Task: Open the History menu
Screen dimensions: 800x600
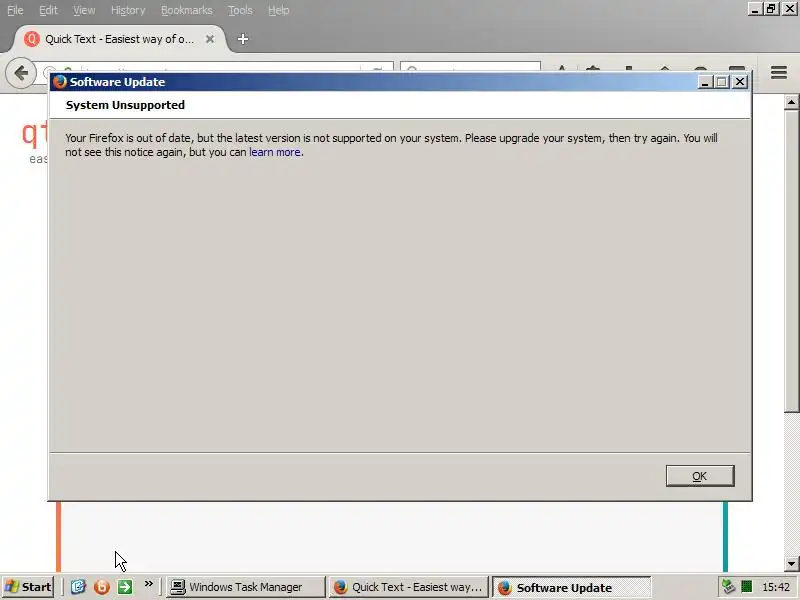Action: (x=128, y=10)
